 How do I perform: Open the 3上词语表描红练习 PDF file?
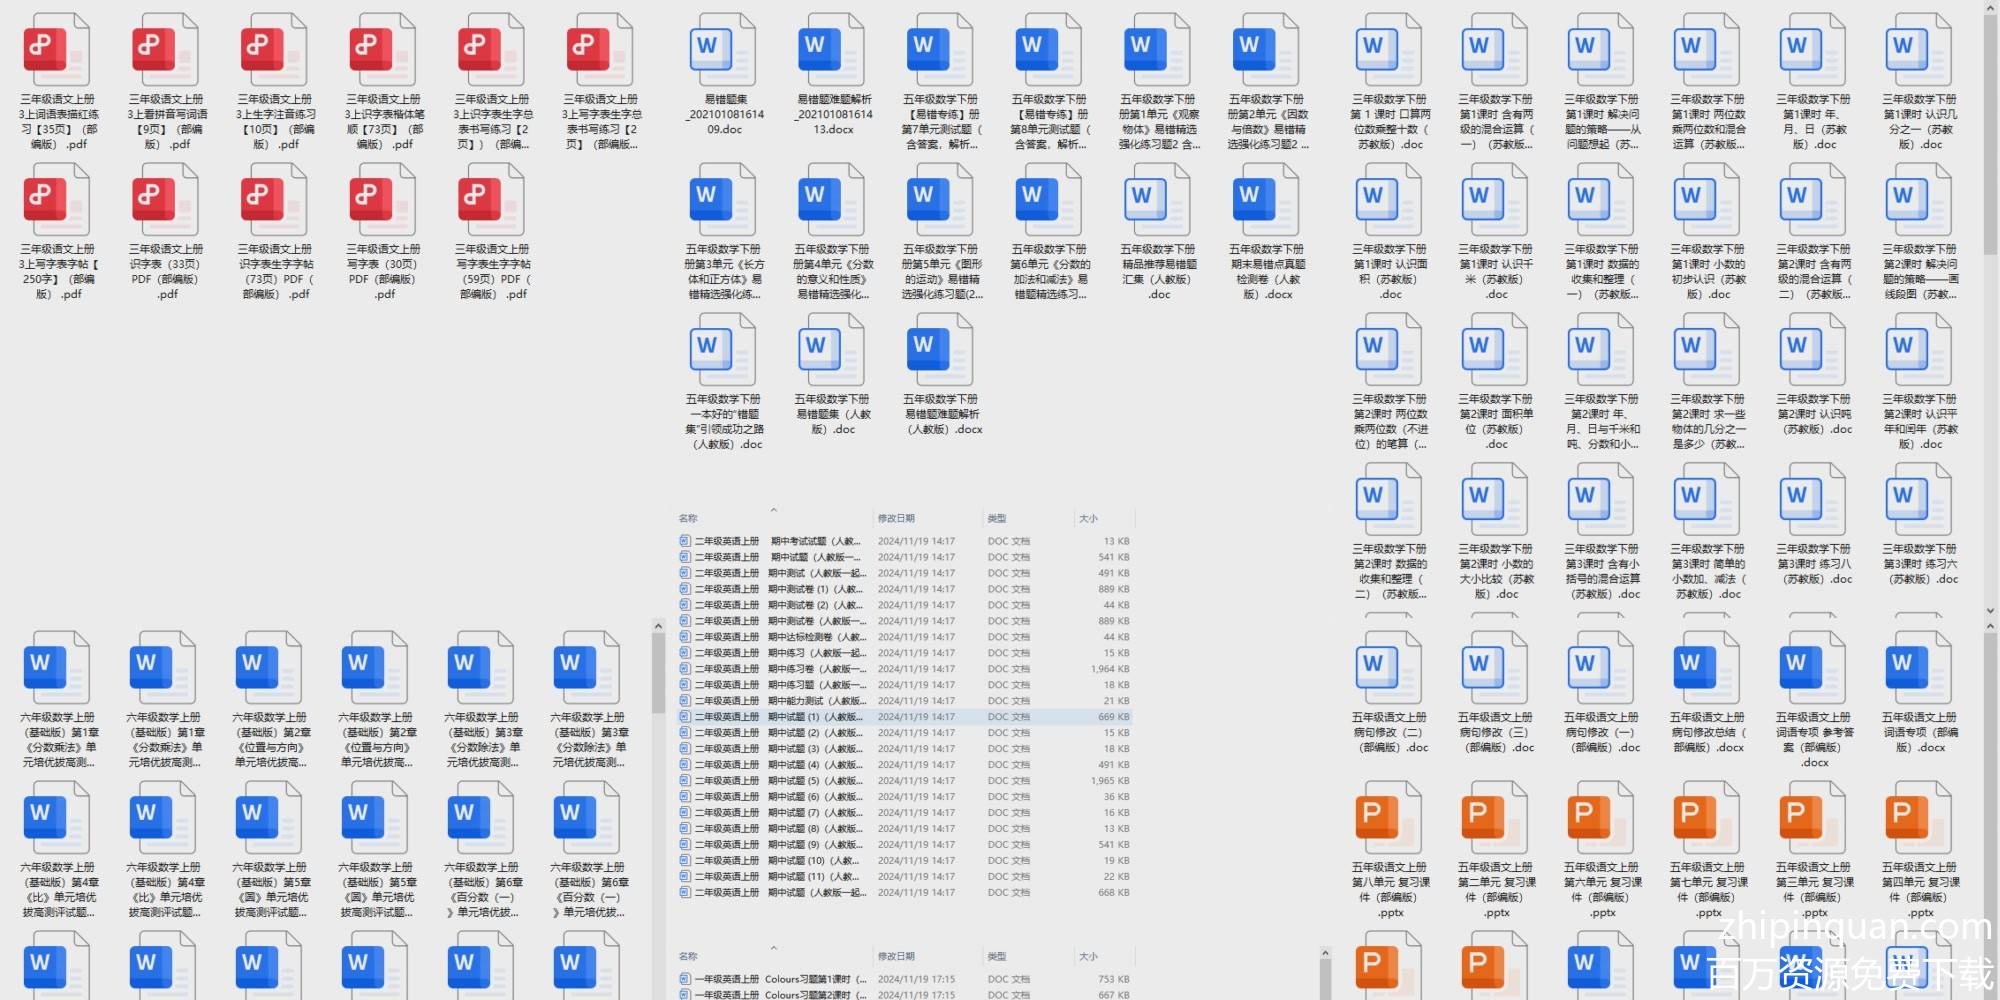click(x=57, y=52)
